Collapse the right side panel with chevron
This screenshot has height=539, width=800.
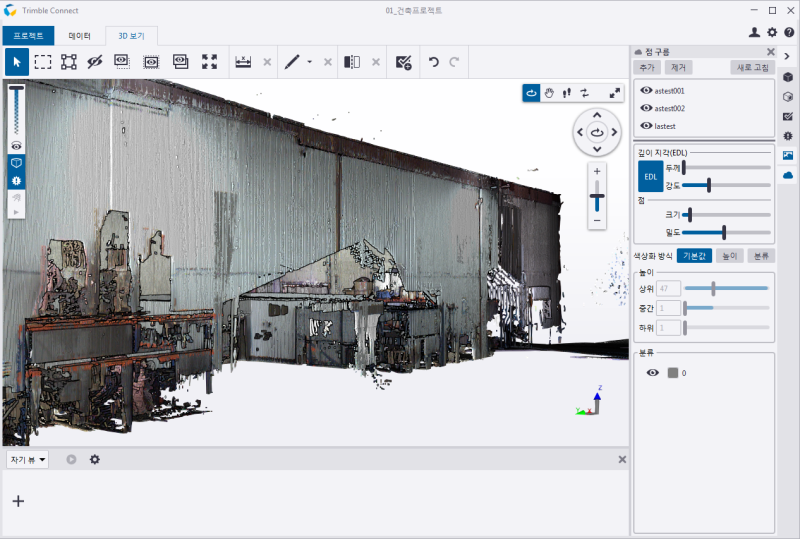[x=788, y=55]
